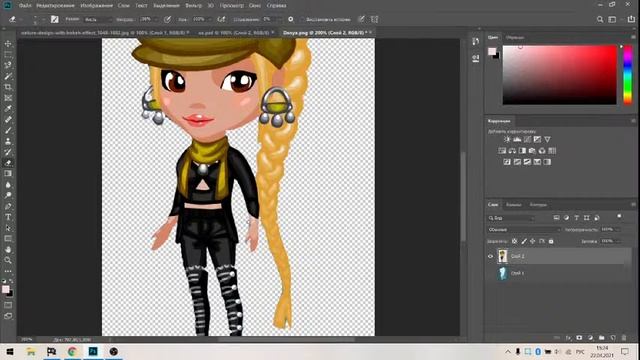Add a Brightness/Contrast adjustment
Screen dimensions: 640x360
(507, 139)
